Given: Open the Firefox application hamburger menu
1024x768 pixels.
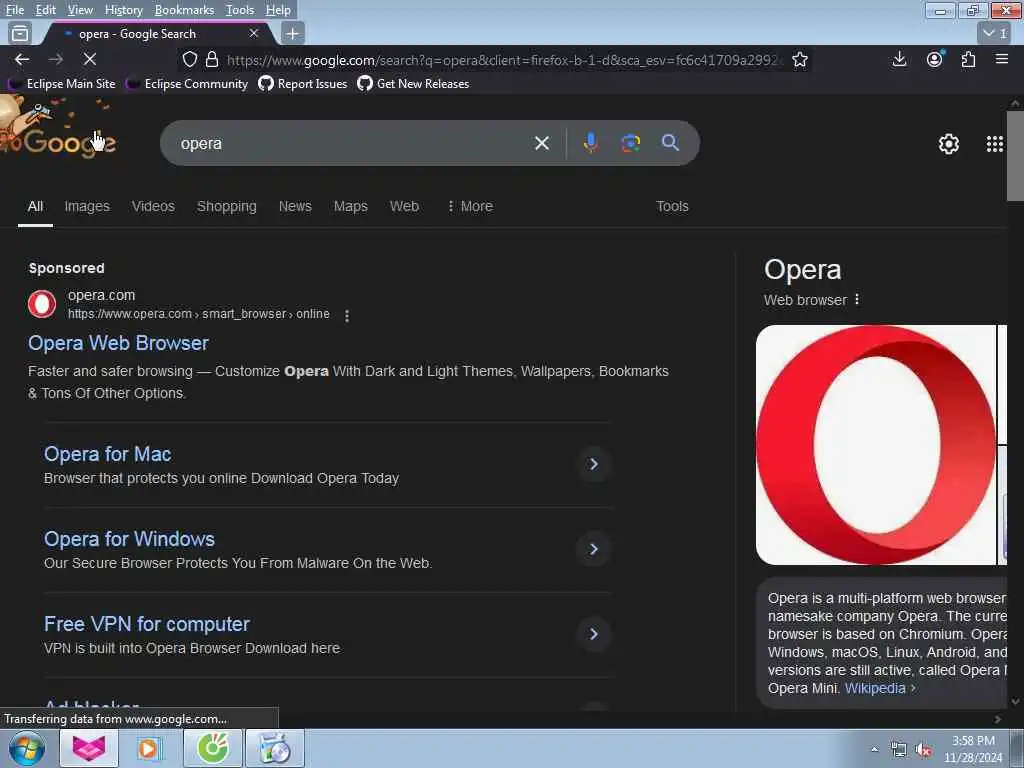Looking at the screenshot, I should (x=1001, y=59).
